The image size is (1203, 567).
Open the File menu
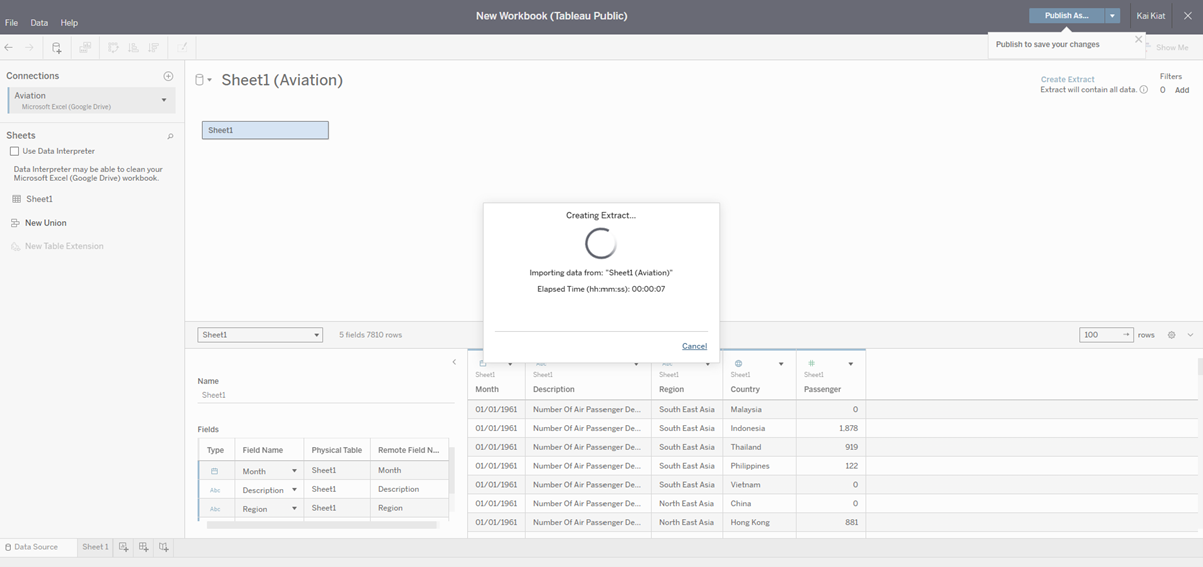click(x=11, y=22)
